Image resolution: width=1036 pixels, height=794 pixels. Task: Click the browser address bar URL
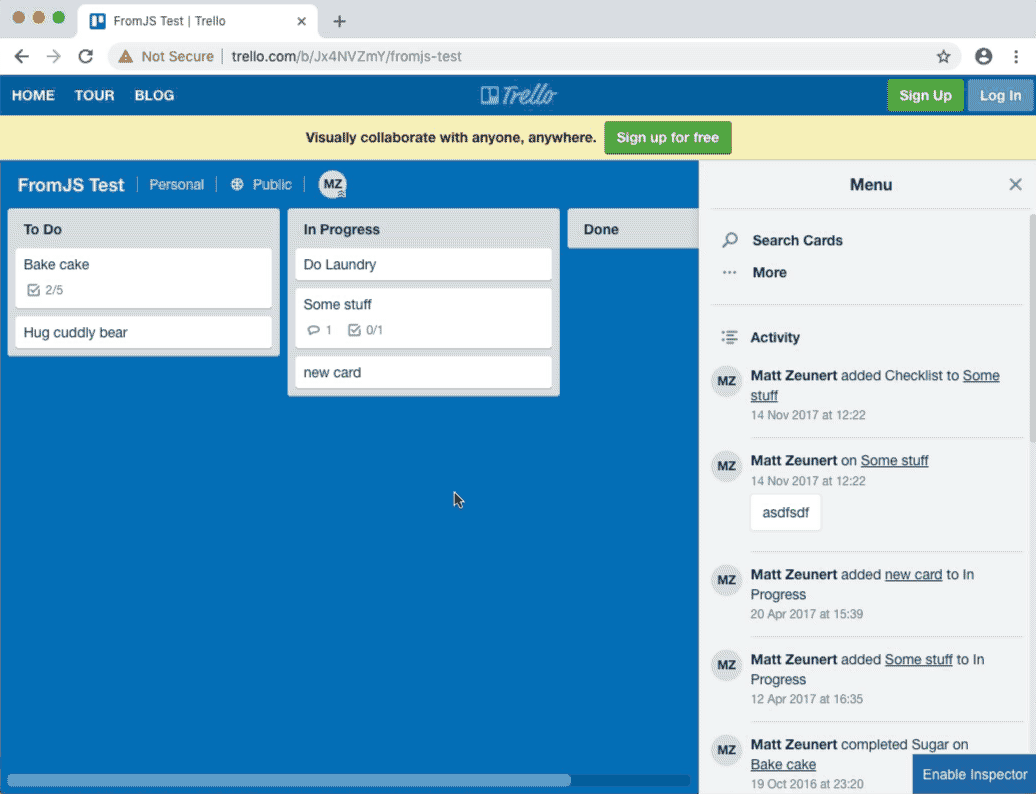point(346,57)
